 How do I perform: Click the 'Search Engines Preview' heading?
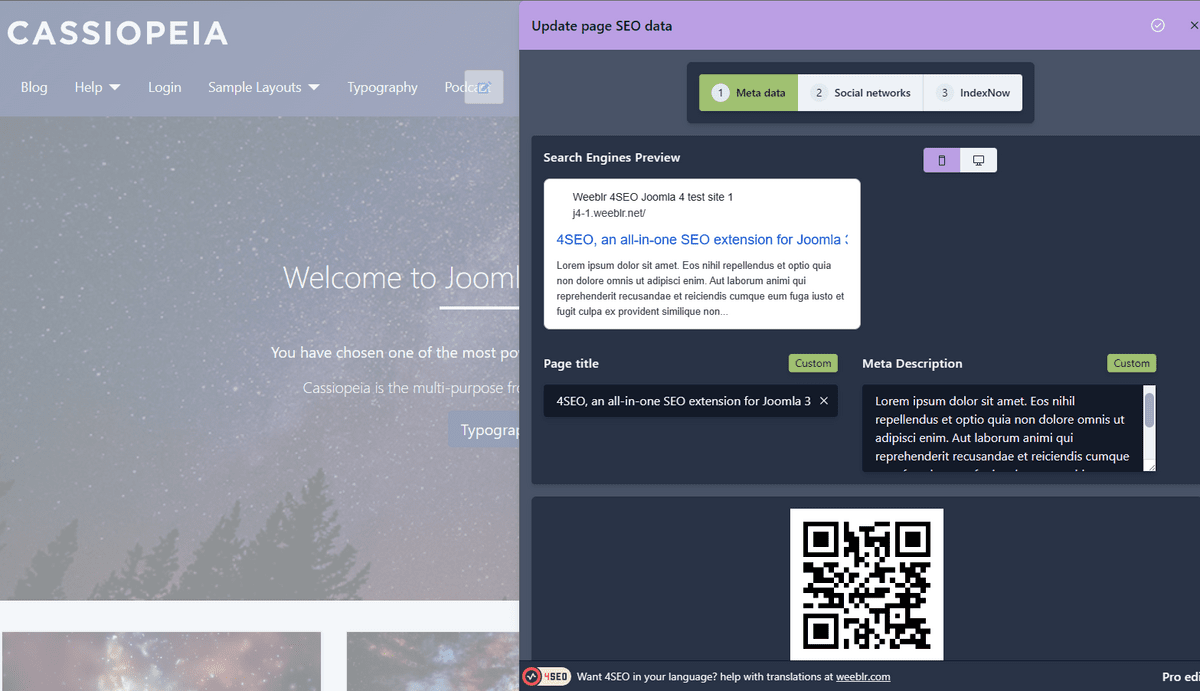[x=612, y=157]
